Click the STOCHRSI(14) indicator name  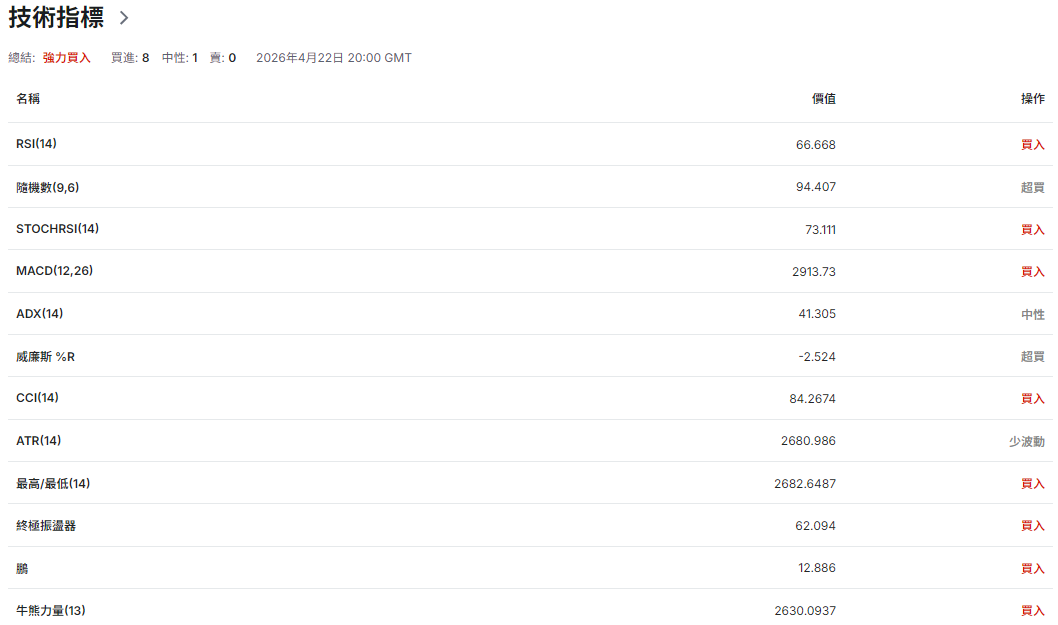(x=57, y=229)
